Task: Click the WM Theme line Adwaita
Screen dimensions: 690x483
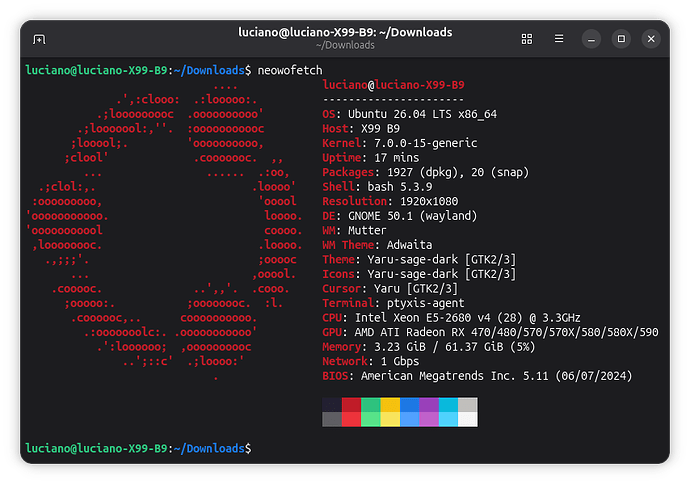Action: (377, 245)
